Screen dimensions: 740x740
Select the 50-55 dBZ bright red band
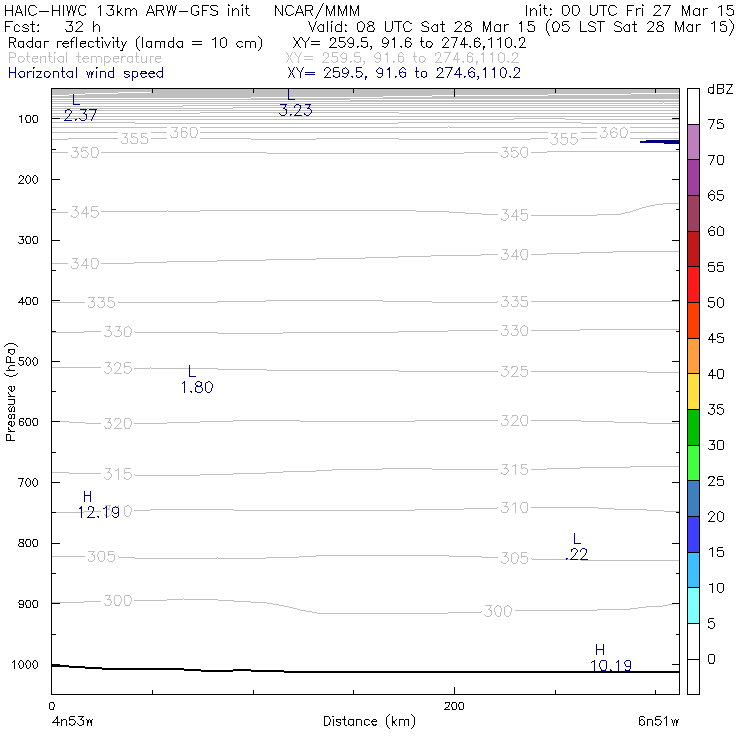[693, 285]
